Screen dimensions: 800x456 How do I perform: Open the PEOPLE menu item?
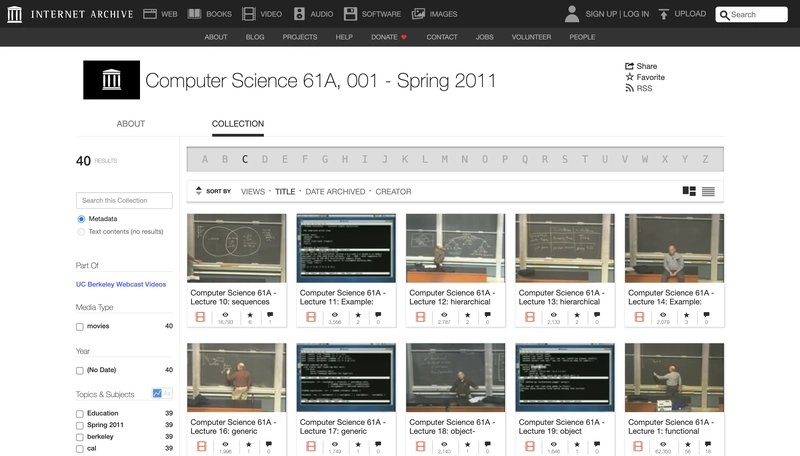pyautogui.click(x=582, y=37)
